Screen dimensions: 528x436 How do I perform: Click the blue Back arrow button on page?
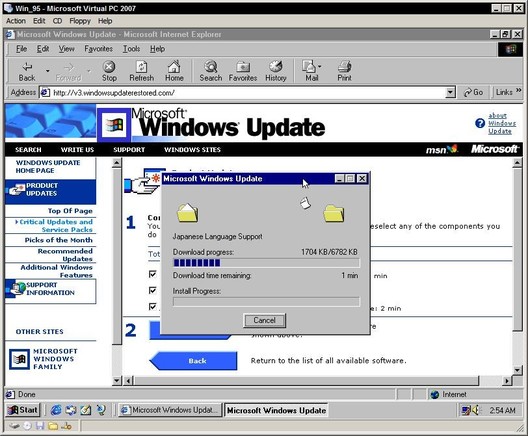(x=194, y=361)
